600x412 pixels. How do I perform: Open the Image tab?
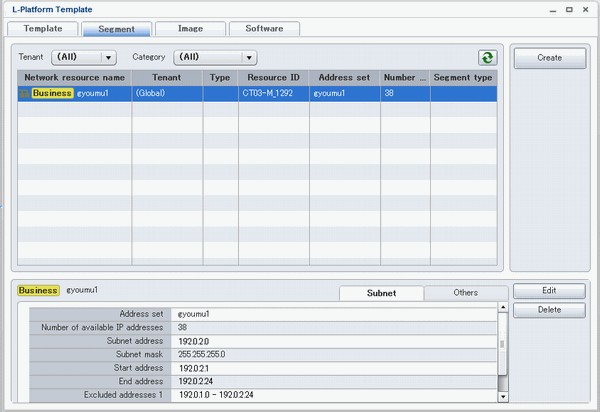tap(190, 29)
